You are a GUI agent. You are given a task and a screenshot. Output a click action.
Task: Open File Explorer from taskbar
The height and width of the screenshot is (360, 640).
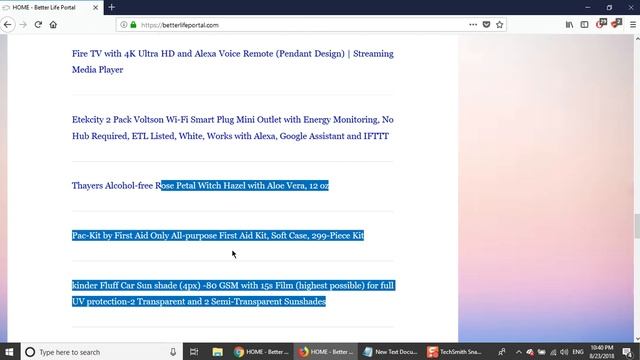pos(218,352)
